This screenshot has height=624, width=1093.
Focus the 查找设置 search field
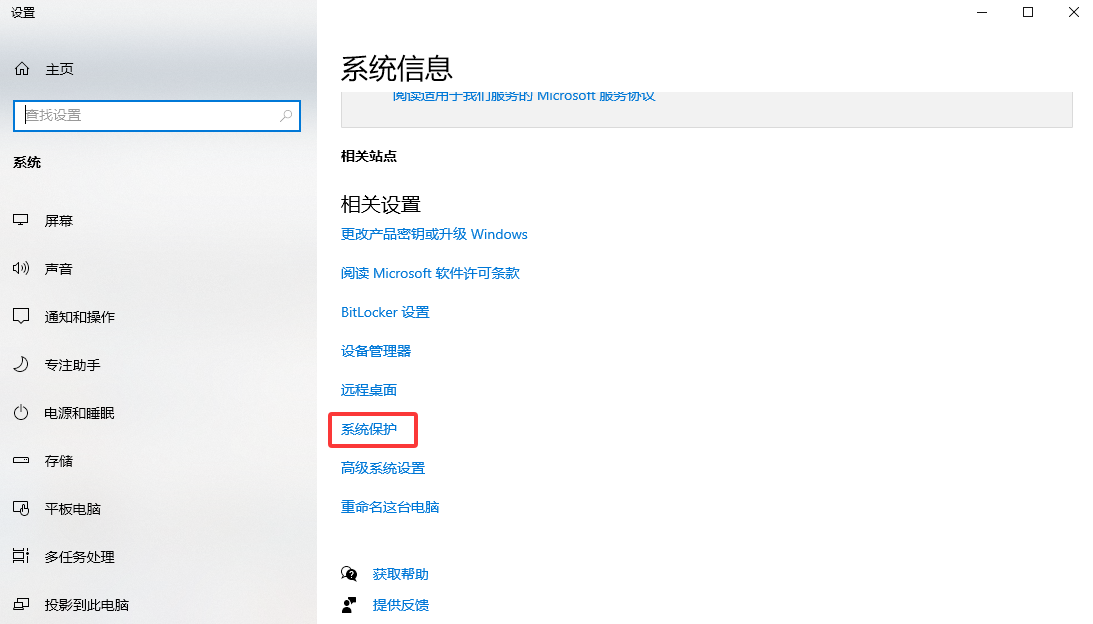(x=157, y=116)
